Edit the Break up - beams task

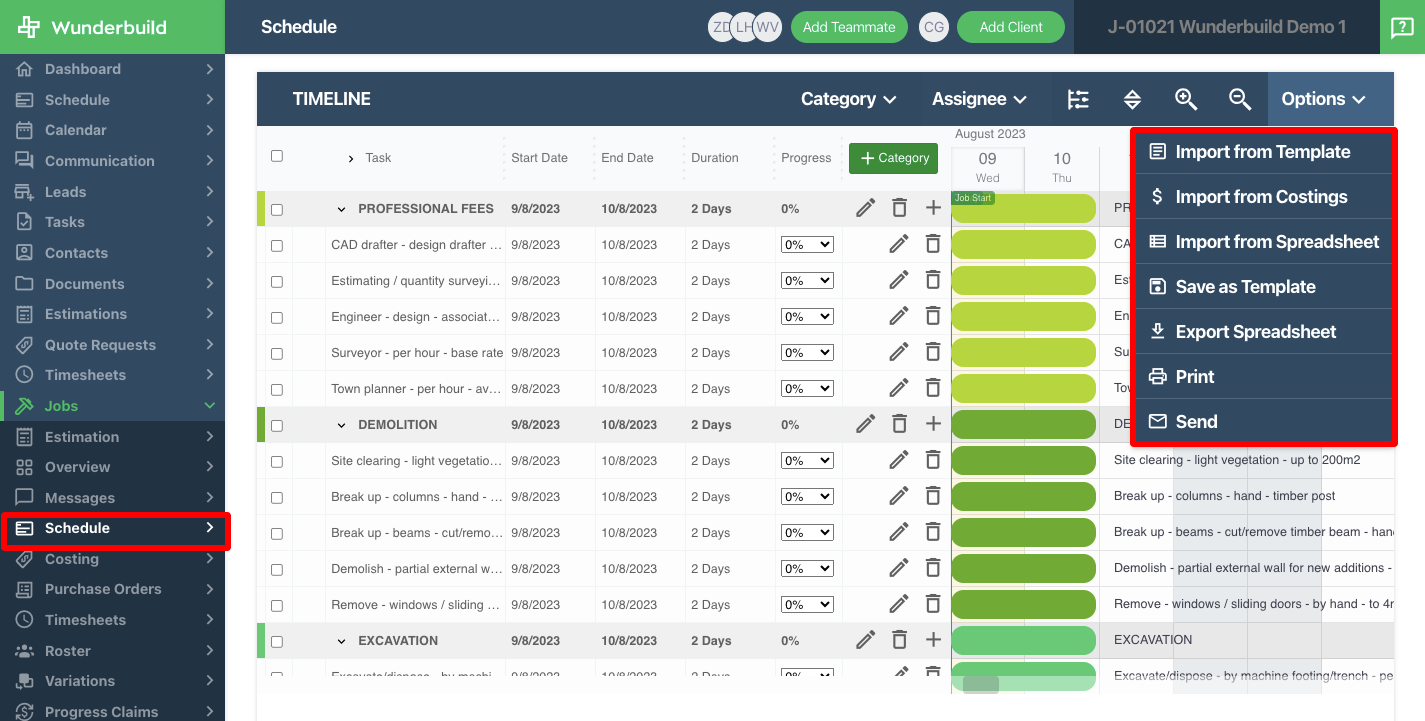tap(899, 532)
